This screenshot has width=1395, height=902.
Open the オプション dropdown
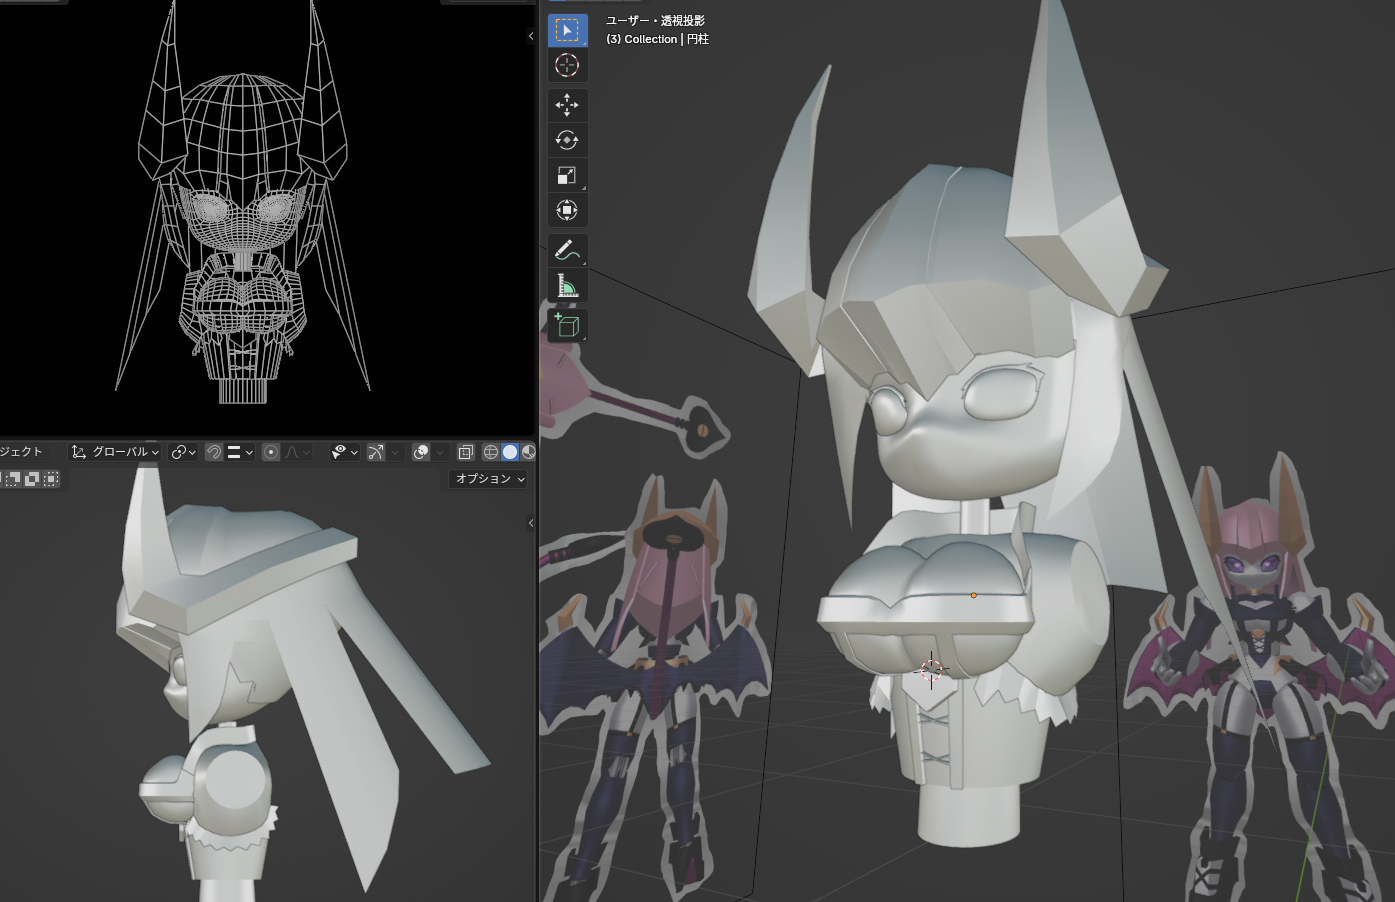[489, 479]
